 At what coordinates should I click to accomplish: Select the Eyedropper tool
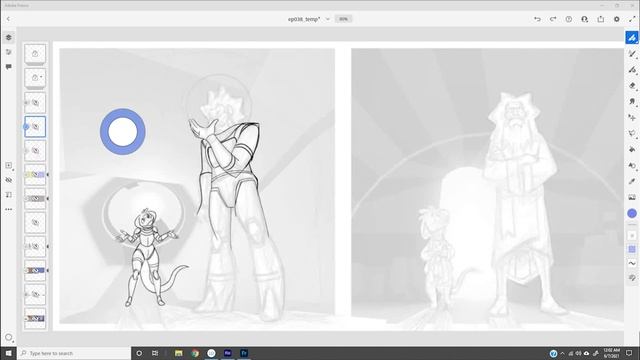(x=632, y=181)
